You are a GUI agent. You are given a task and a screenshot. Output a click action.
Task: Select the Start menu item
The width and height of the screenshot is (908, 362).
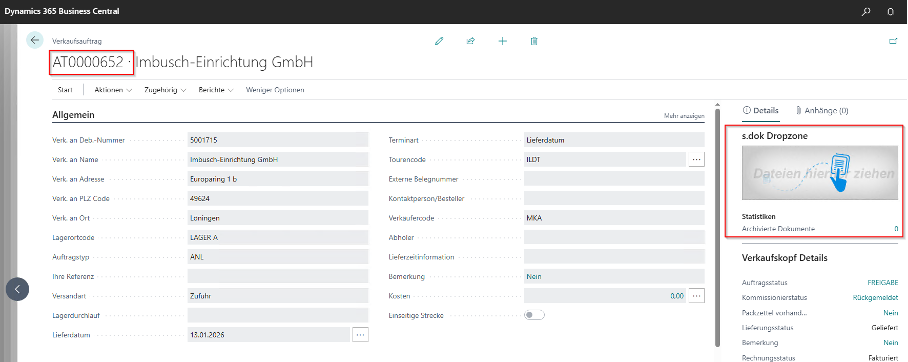65,90
